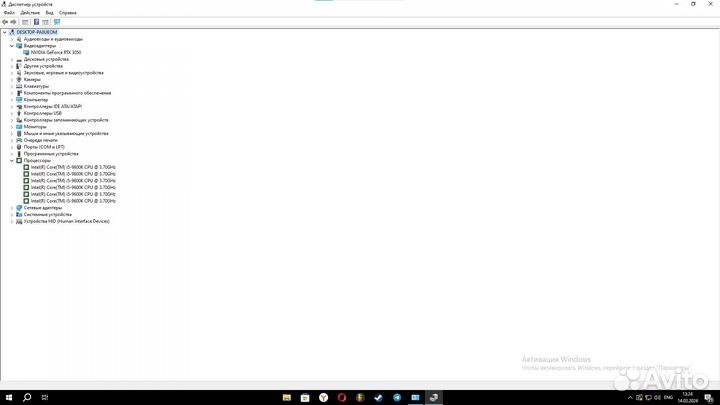Click scan for hardware changes monitor icon
Viewport: 720px width, 405px height.
point(57,22)
